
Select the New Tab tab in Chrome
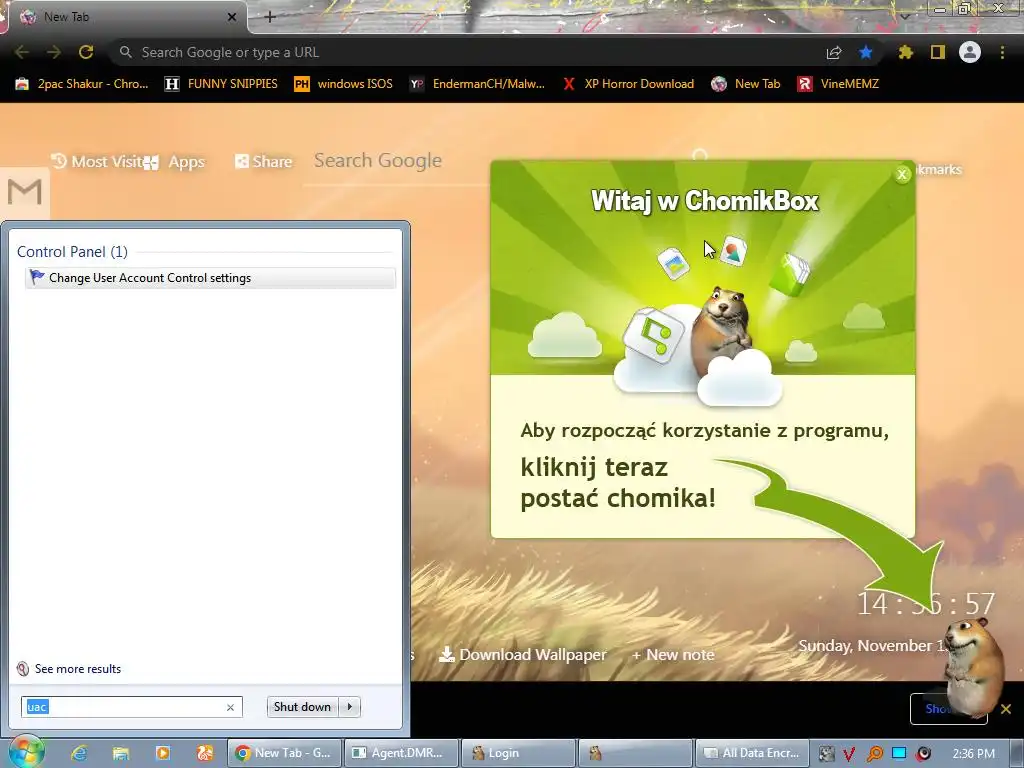[124, 17]
